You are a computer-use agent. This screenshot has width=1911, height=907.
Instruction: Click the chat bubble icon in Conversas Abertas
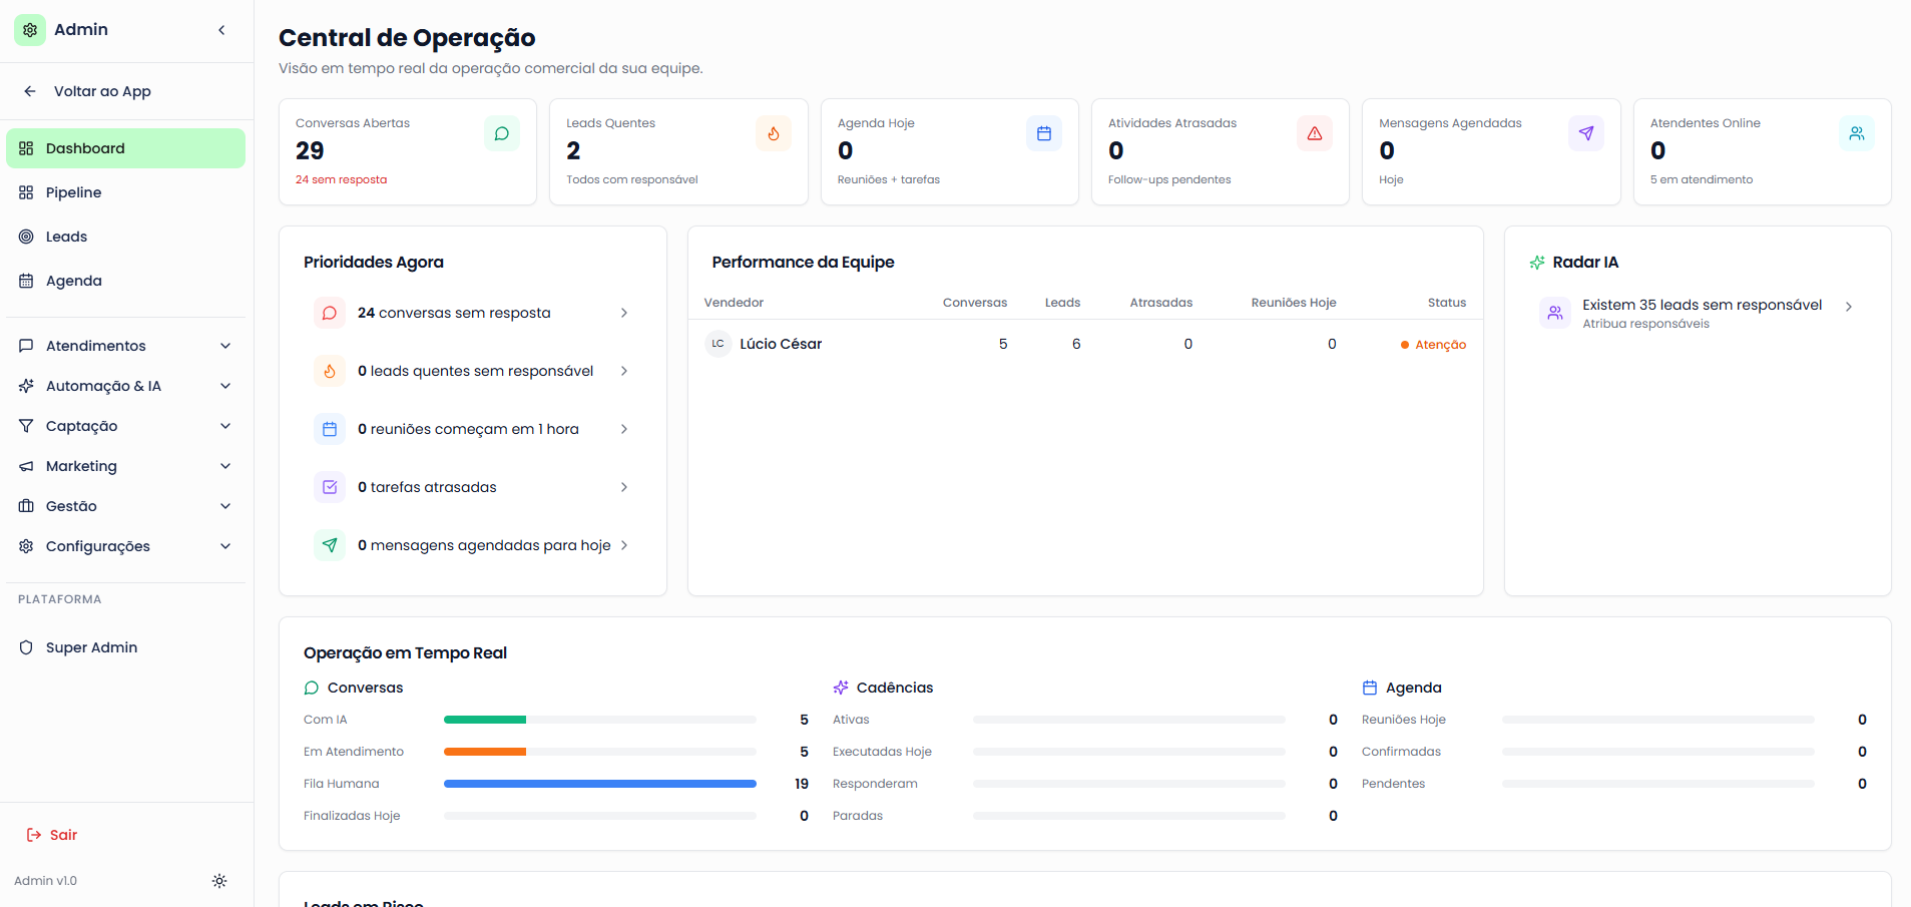[502, 134]
